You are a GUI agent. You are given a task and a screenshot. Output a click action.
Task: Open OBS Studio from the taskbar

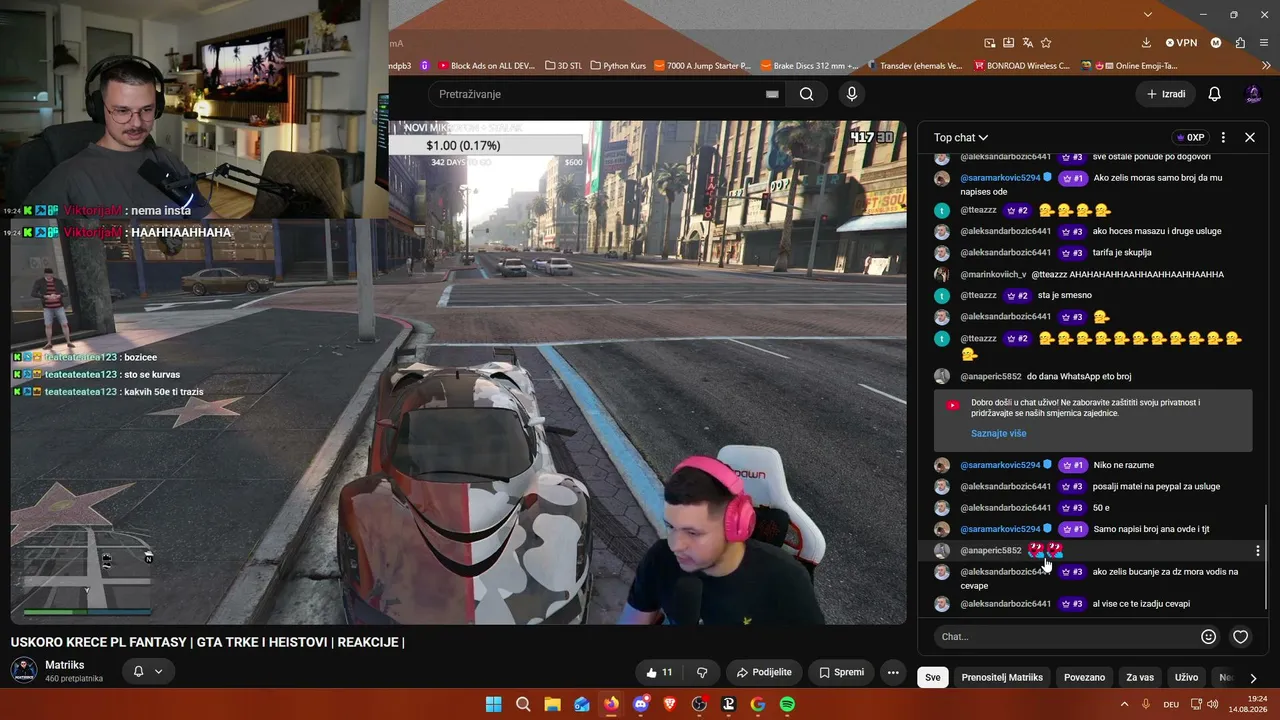(x=699, y=704)
